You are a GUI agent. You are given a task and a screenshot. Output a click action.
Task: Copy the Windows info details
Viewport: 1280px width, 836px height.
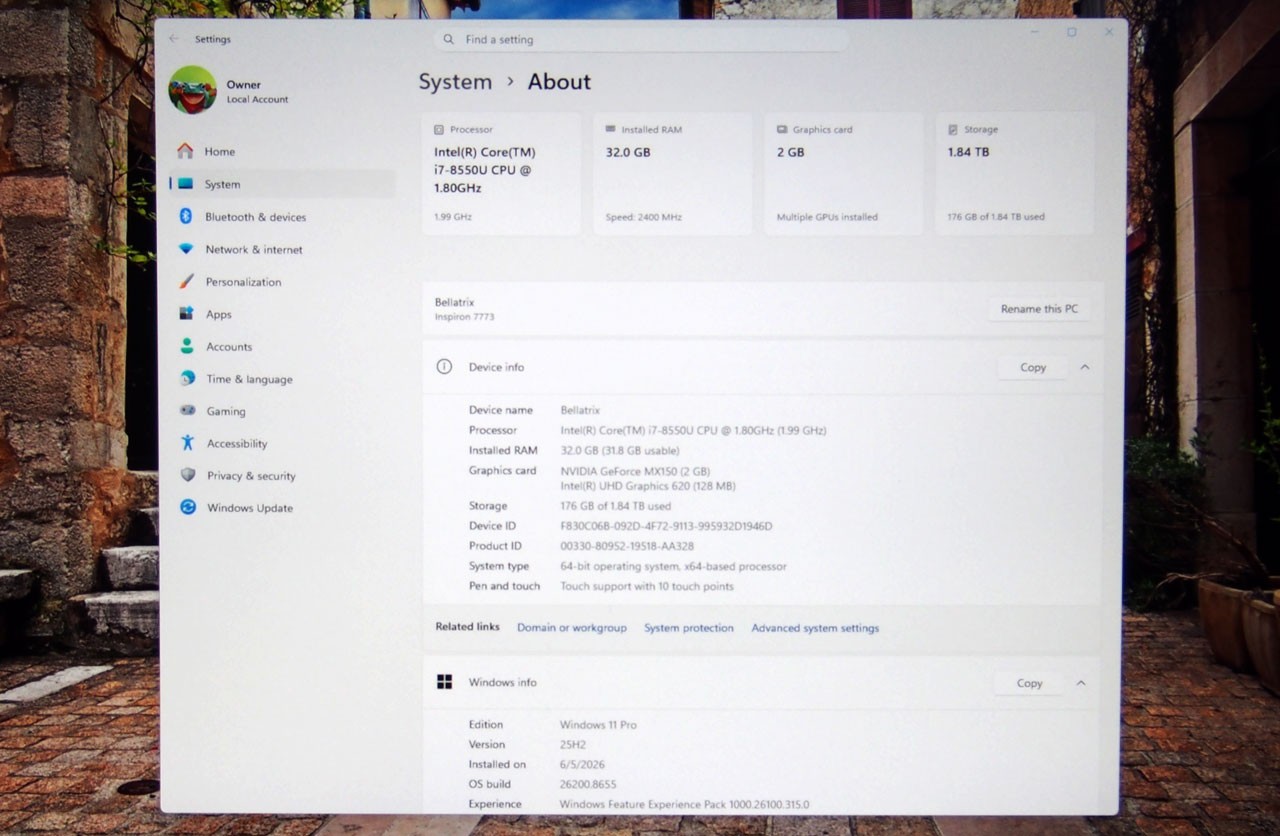[x=1029, y=683]
